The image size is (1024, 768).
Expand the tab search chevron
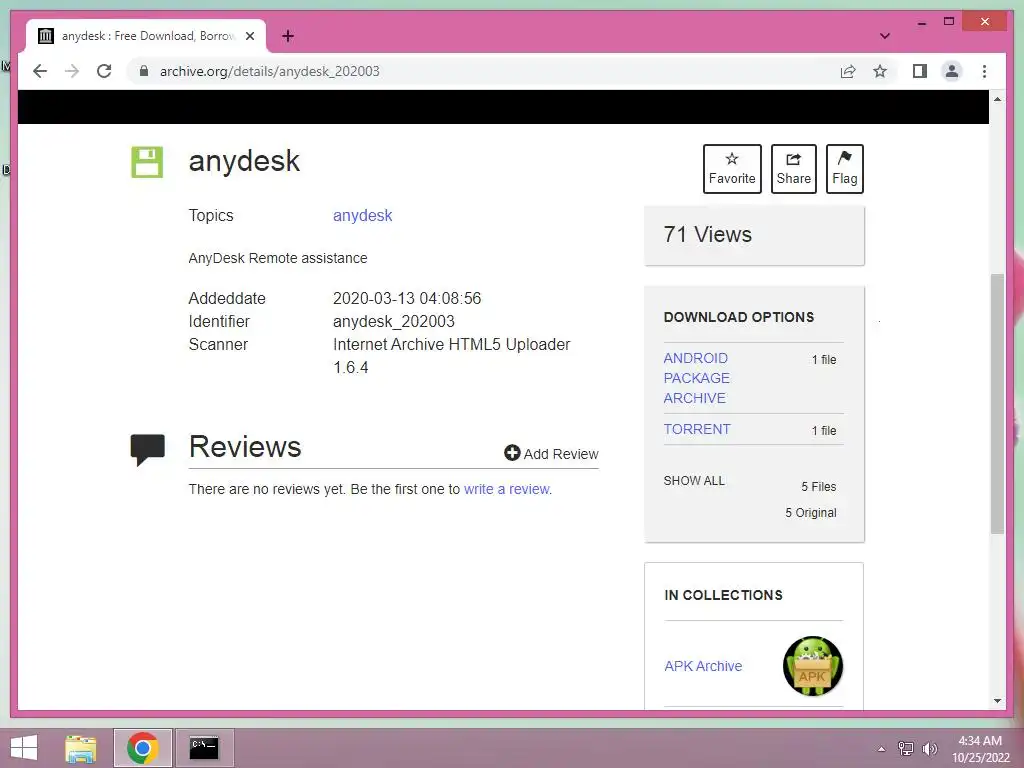coord(884,36)
